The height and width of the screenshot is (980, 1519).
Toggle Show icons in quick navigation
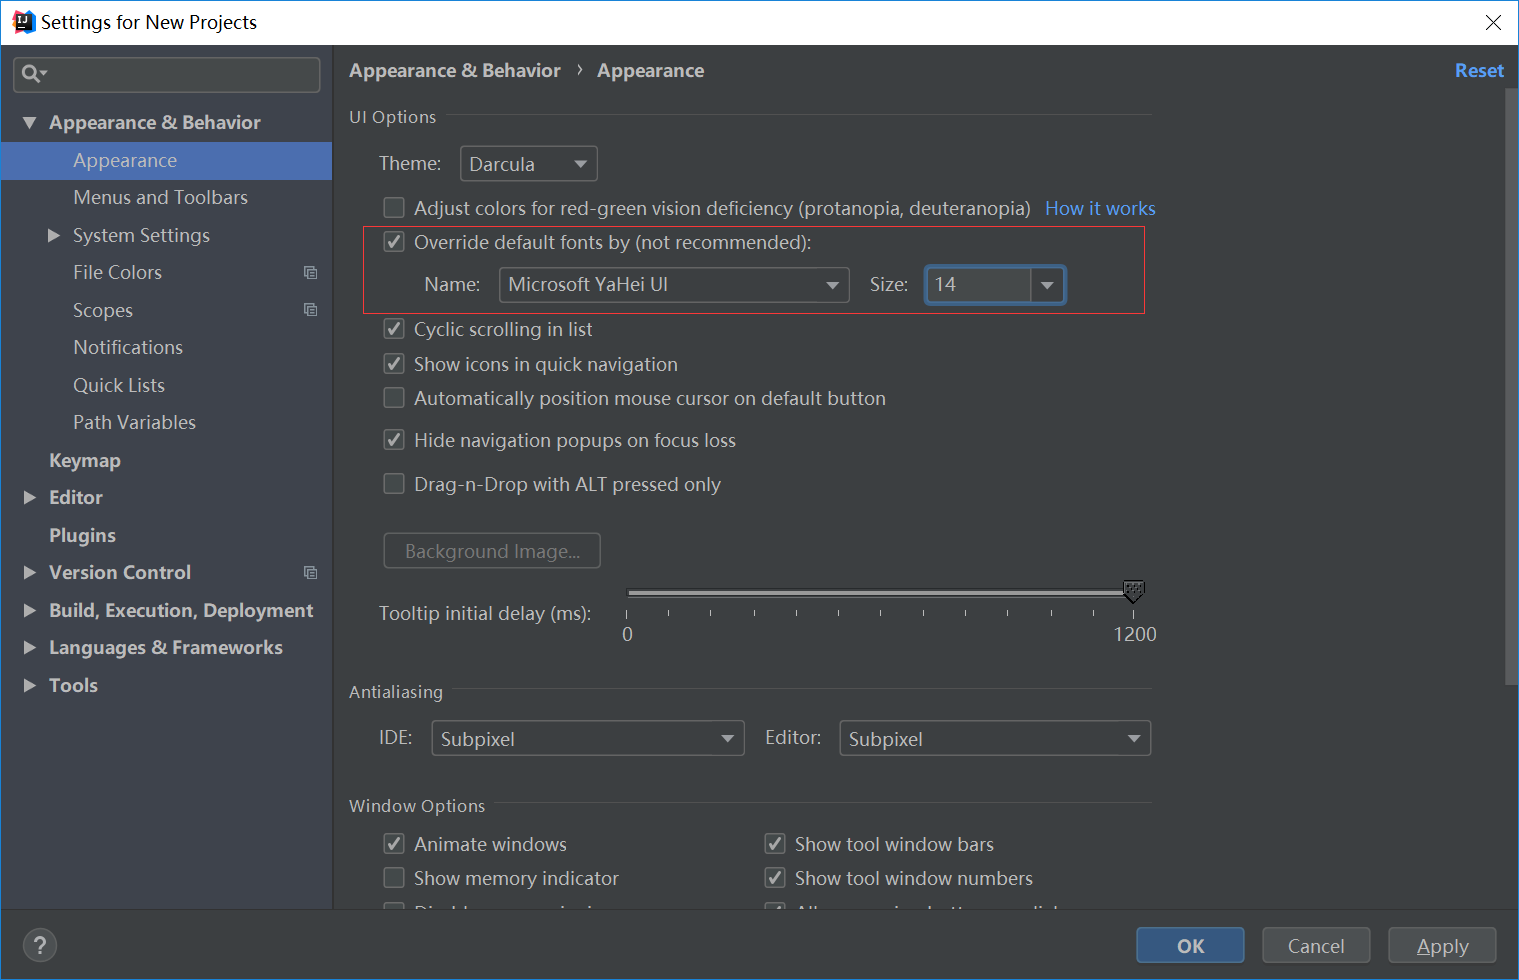[x=394, y=364]
